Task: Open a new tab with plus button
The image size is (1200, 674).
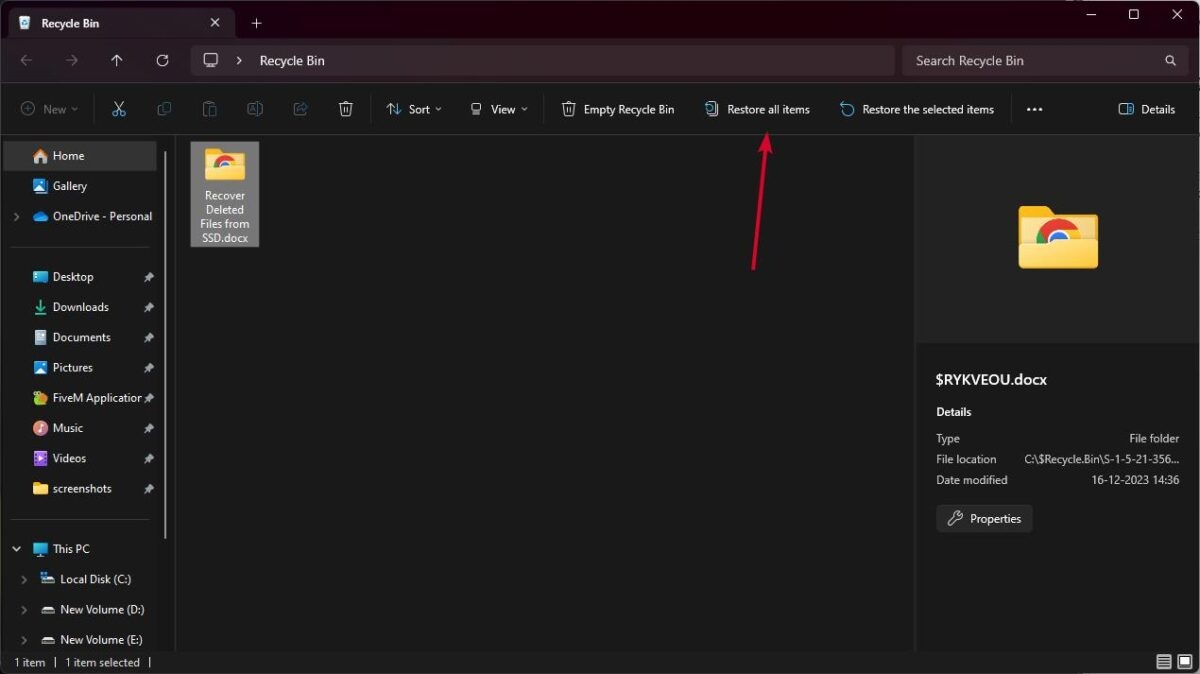Action: pos(256,23)
